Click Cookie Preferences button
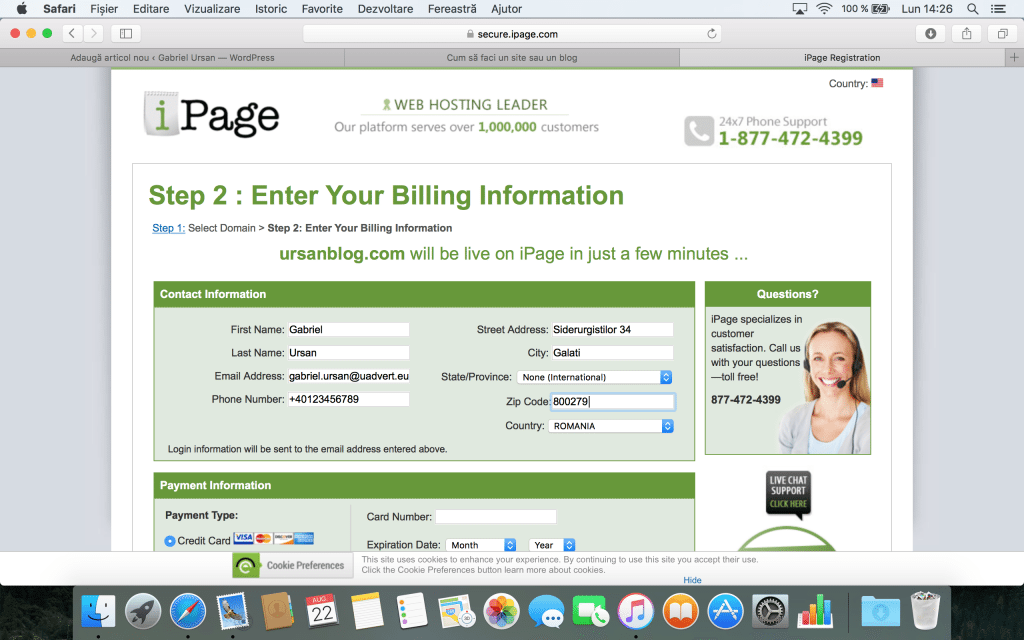Screen dimensions: 1024x640 [x=293, y=566]
